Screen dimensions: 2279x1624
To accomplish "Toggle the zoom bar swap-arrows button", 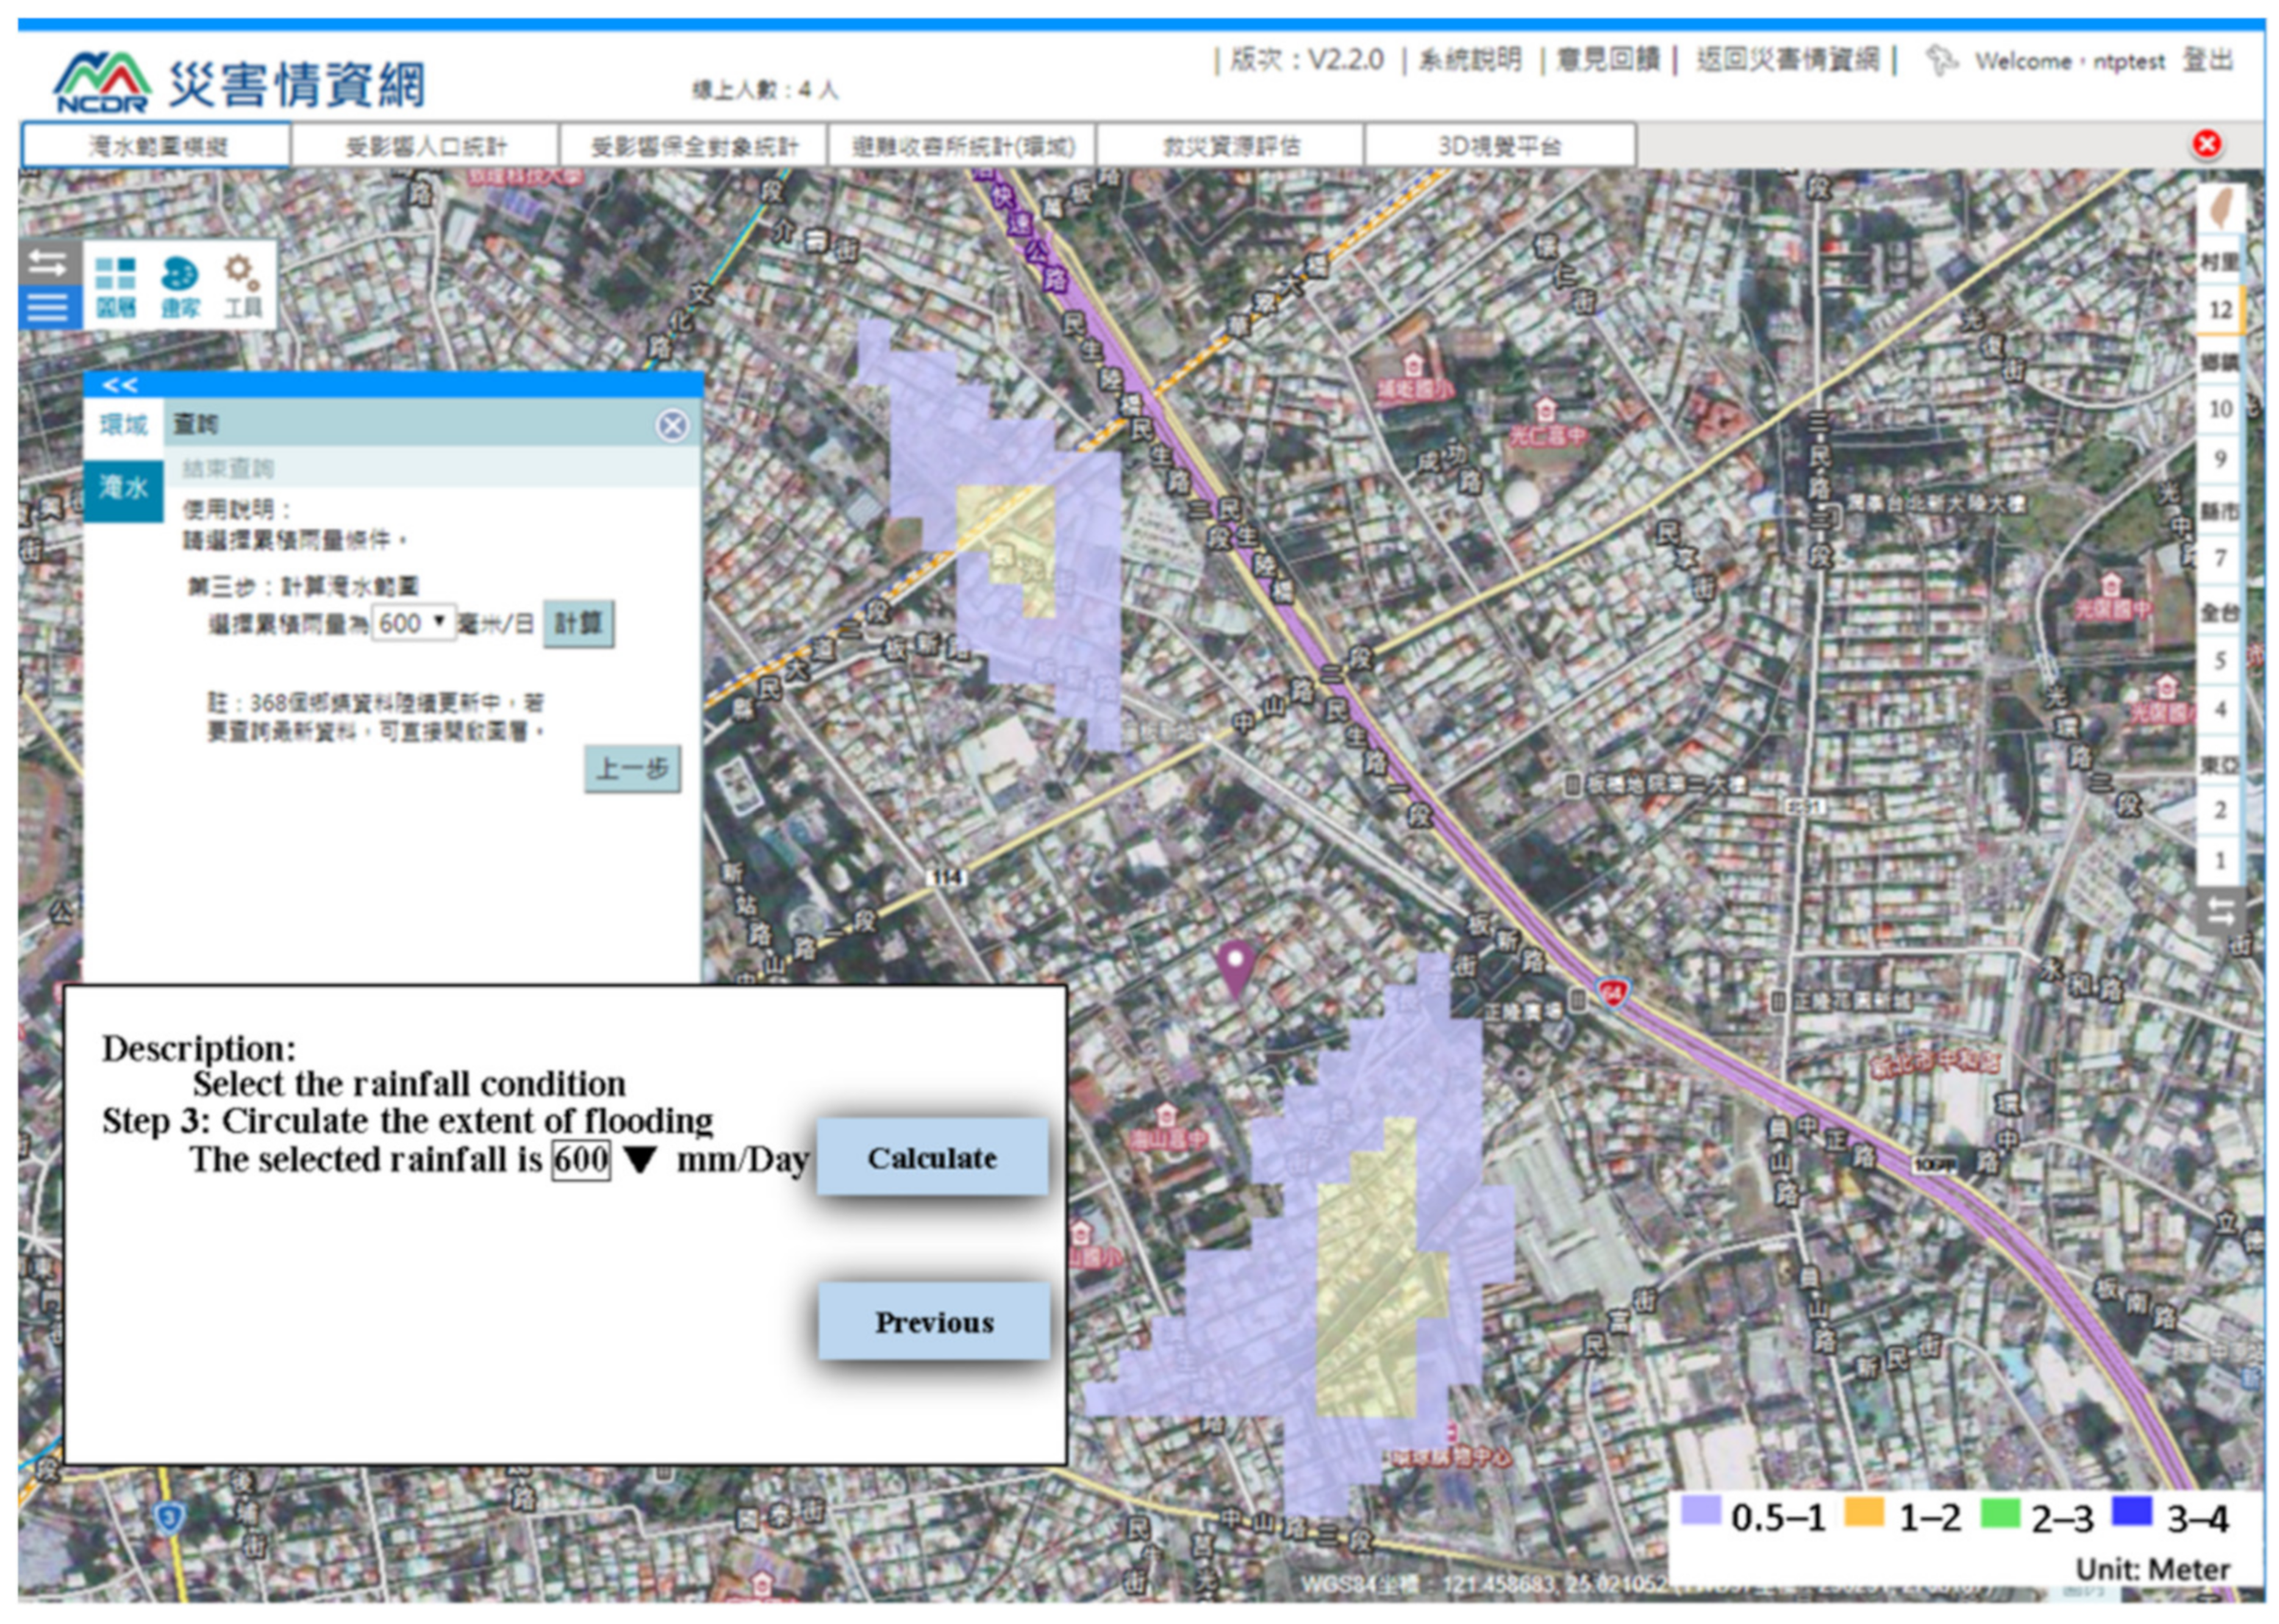I will pyautogui.click(x=2221, y=911).
